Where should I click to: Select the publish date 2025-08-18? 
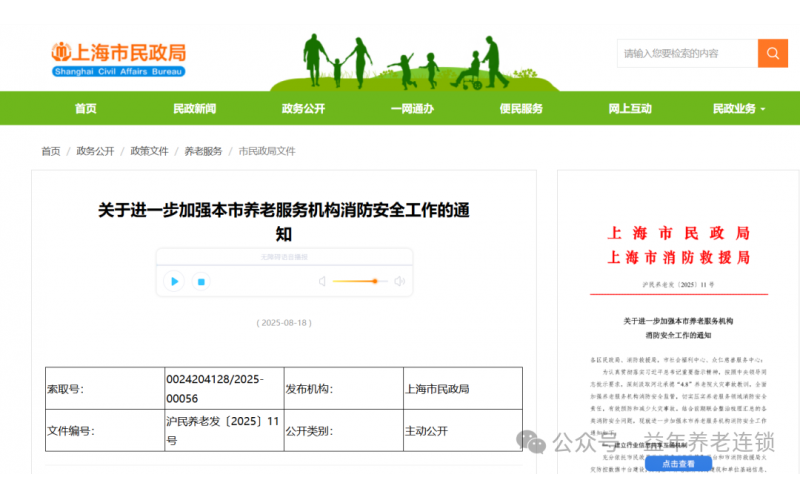click(284, 322)
